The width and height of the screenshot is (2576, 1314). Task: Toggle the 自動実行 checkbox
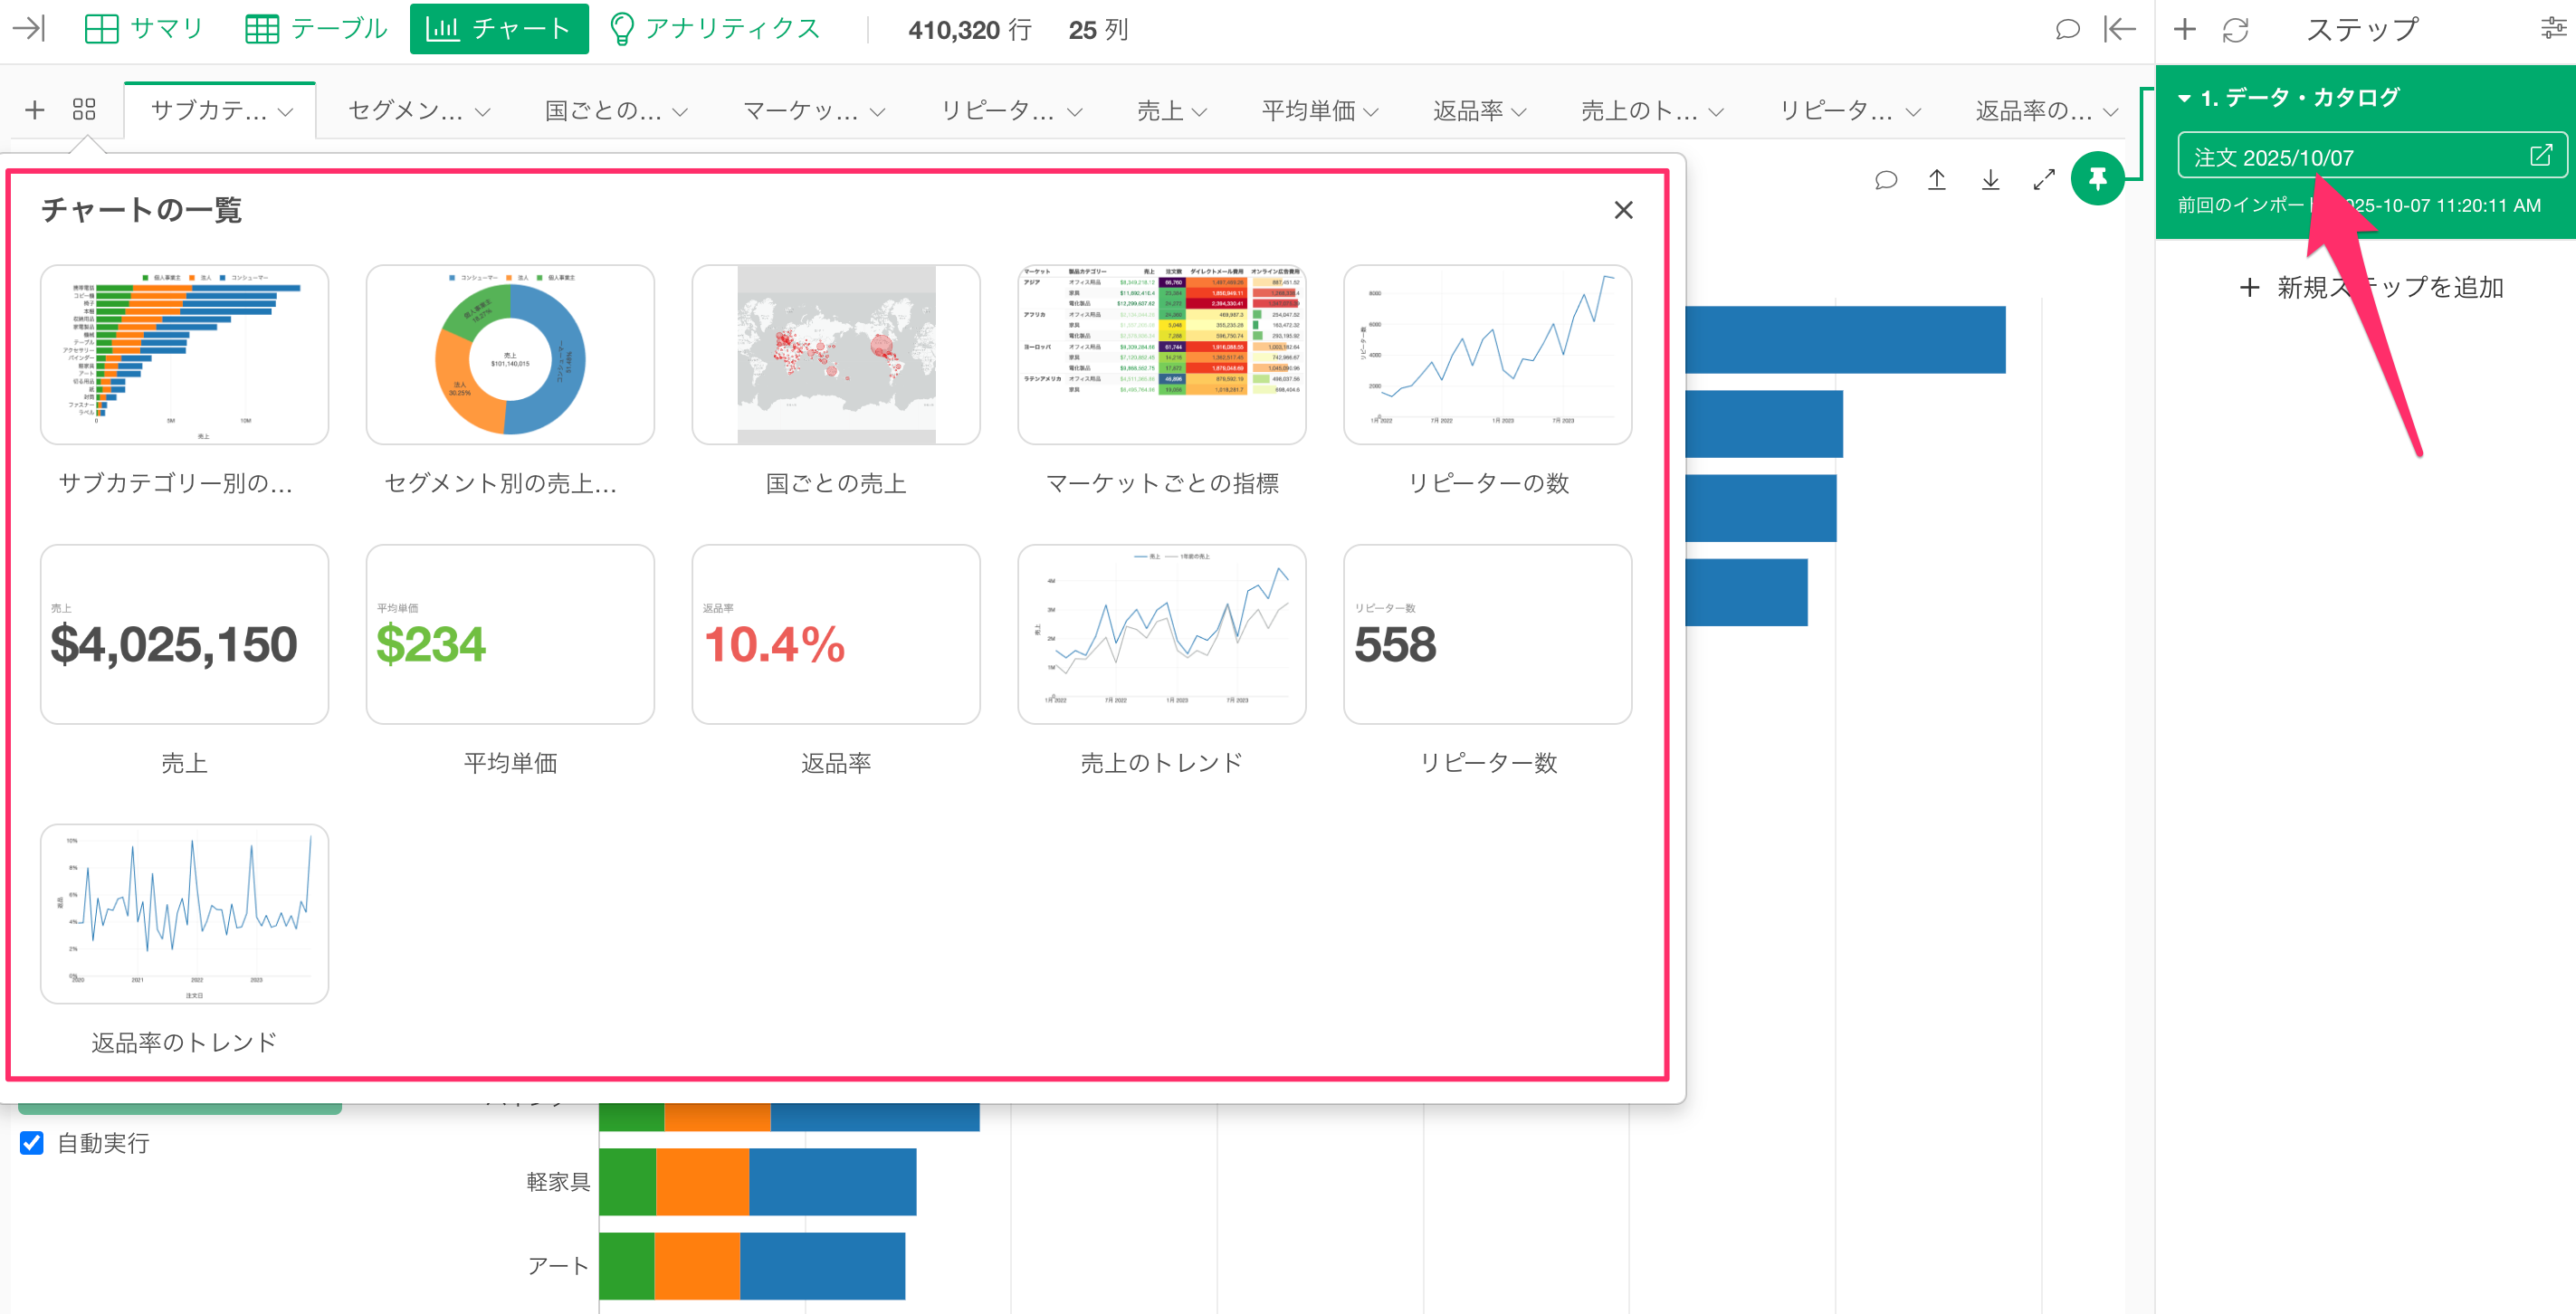[x=32, y=1142]
